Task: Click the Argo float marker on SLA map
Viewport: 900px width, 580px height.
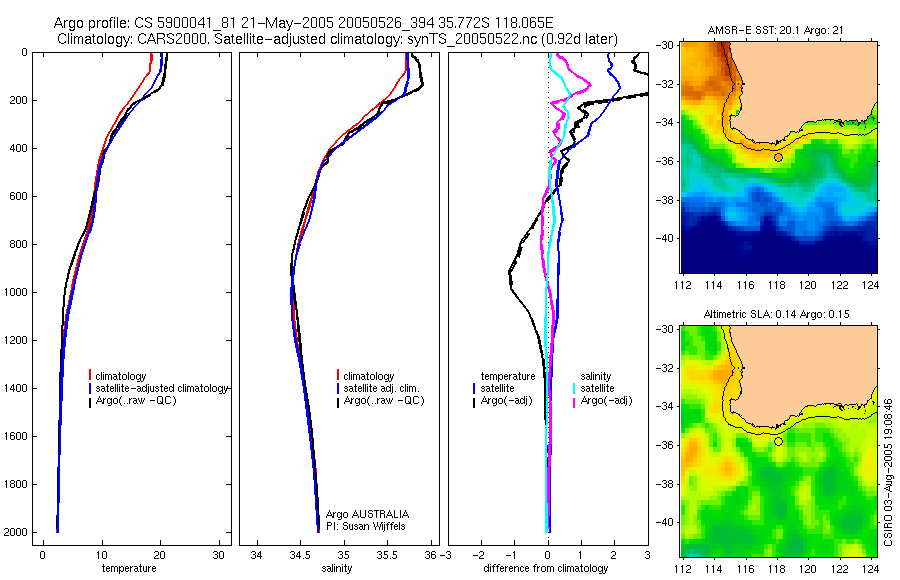Action: [778, 442]
